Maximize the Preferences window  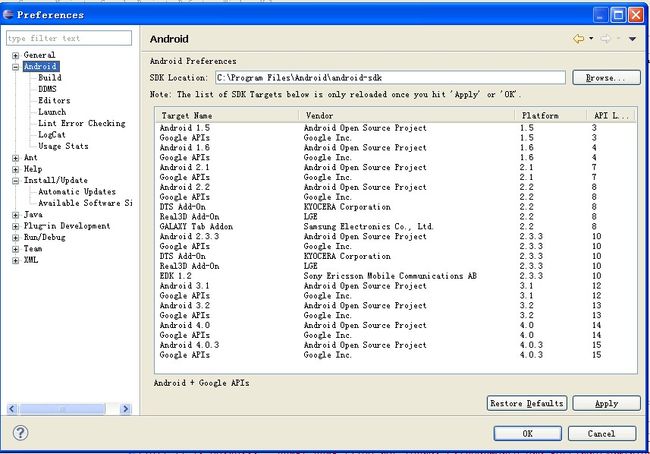tap(618, 15)
